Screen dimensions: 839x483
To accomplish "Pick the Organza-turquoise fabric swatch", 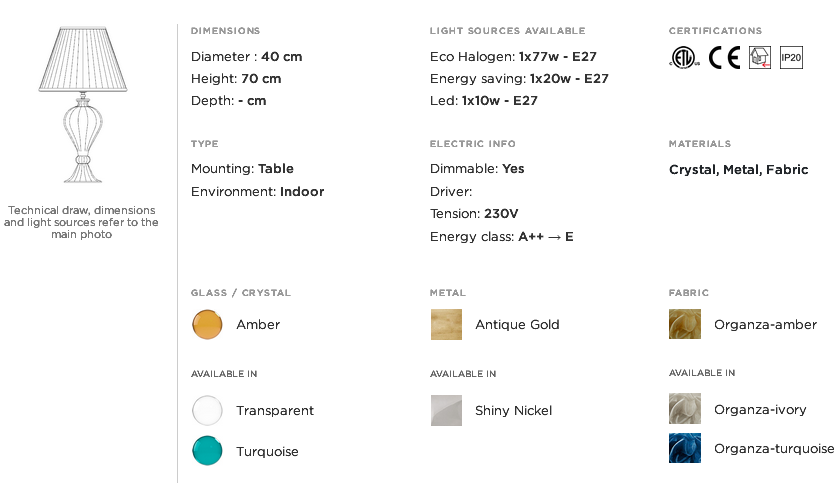I will [x=685, y=448].
